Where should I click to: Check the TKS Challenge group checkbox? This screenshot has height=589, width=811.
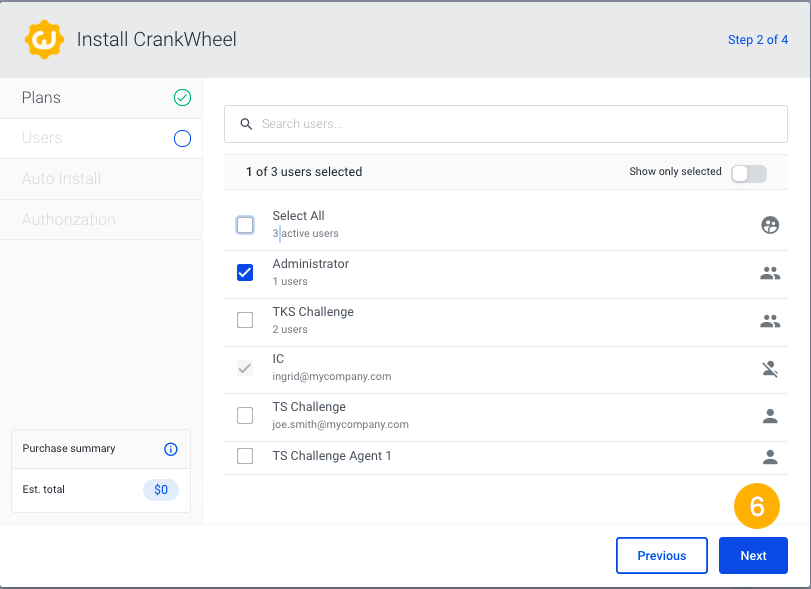(x=245, y=320)
